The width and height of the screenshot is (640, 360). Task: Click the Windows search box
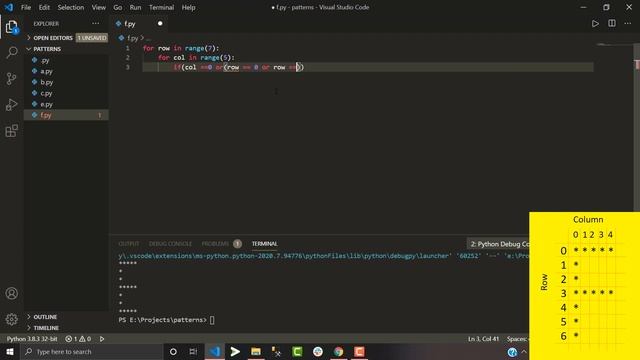[92, 351]
